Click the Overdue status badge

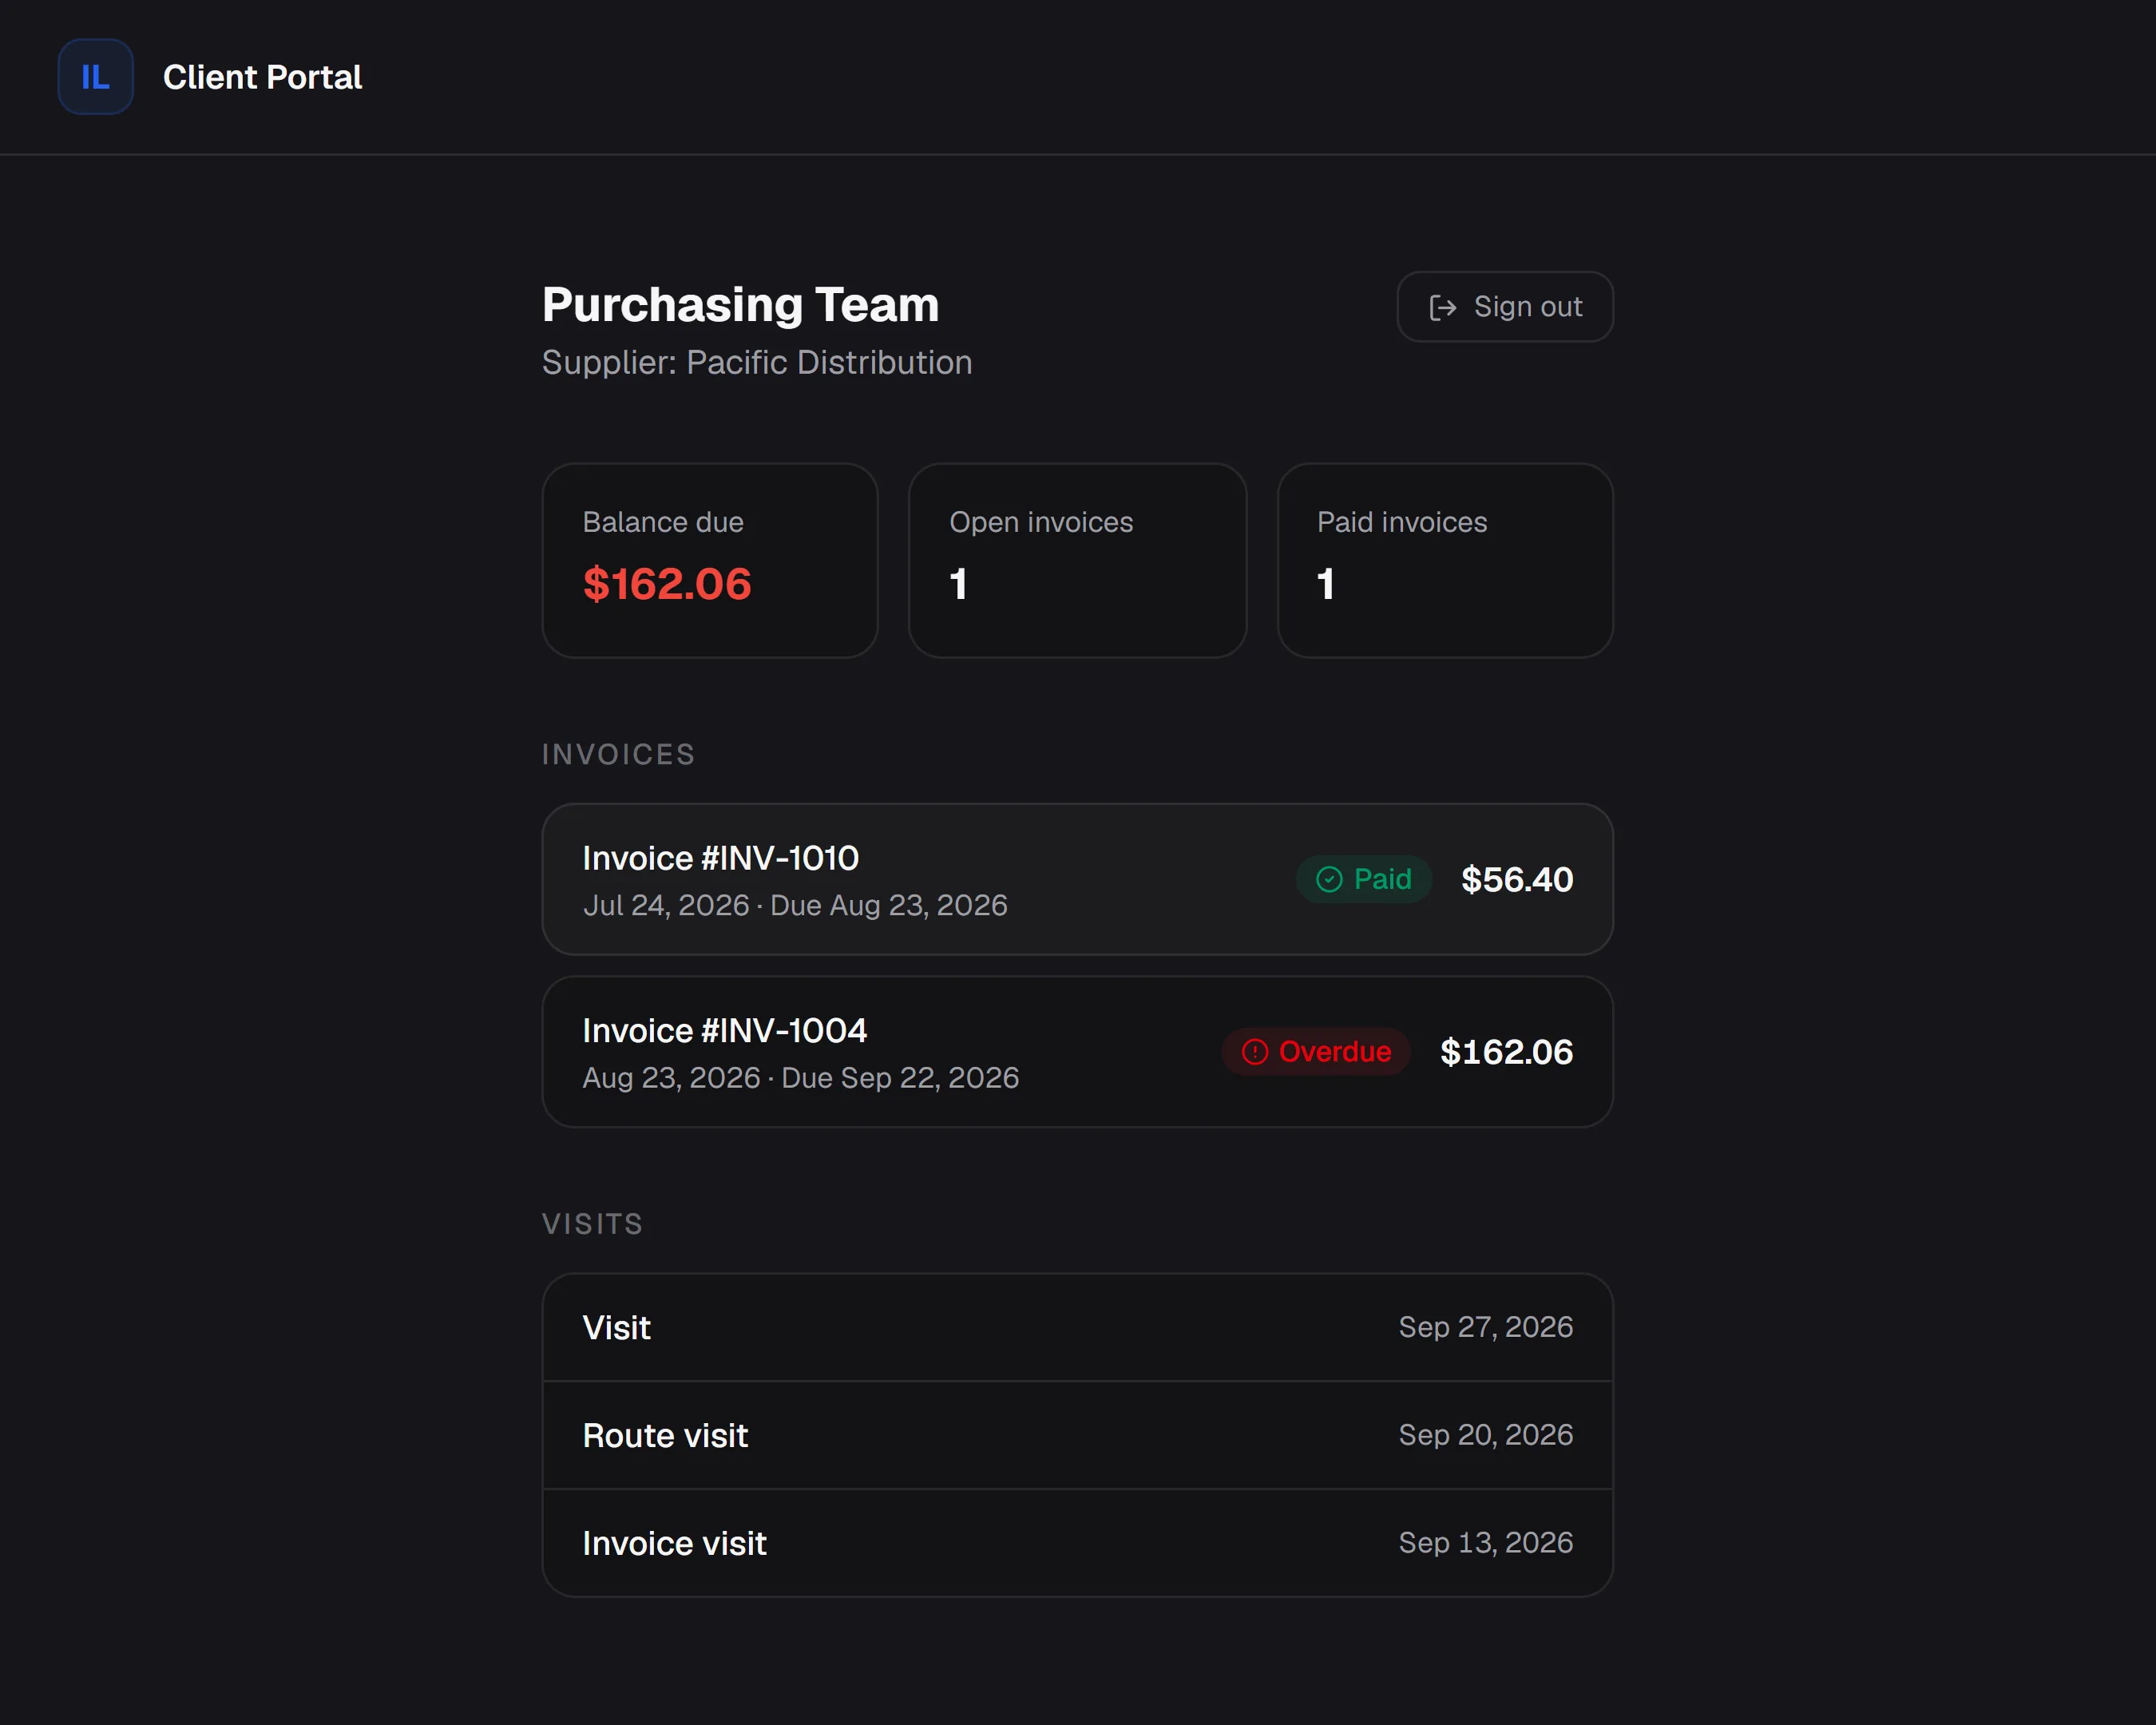[1316, 1052]
